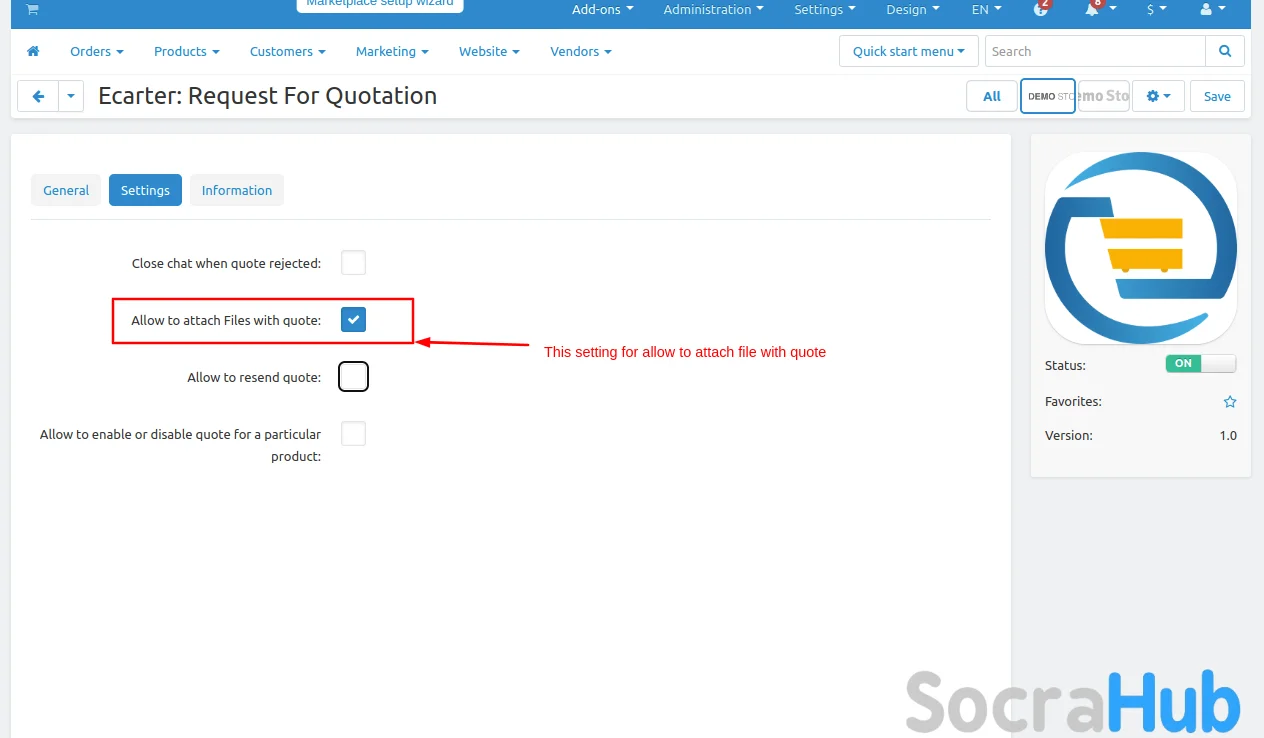Click into the Search input field
Image resolution: width=1264 pixels, height=738 pixels.
click(x=1095, y=51)
